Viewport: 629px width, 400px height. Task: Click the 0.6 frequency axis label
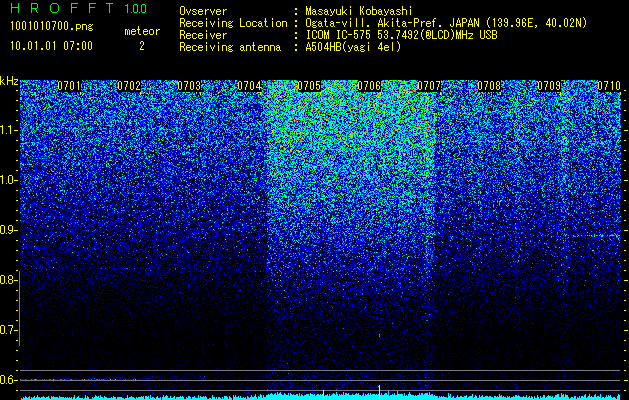[x=7, y=380]
